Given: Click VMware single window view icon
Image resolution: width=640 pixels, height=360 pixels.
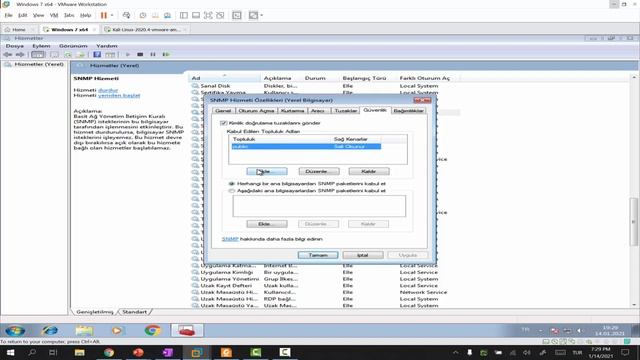Looking at the screenshot, I should click(196, 15).
